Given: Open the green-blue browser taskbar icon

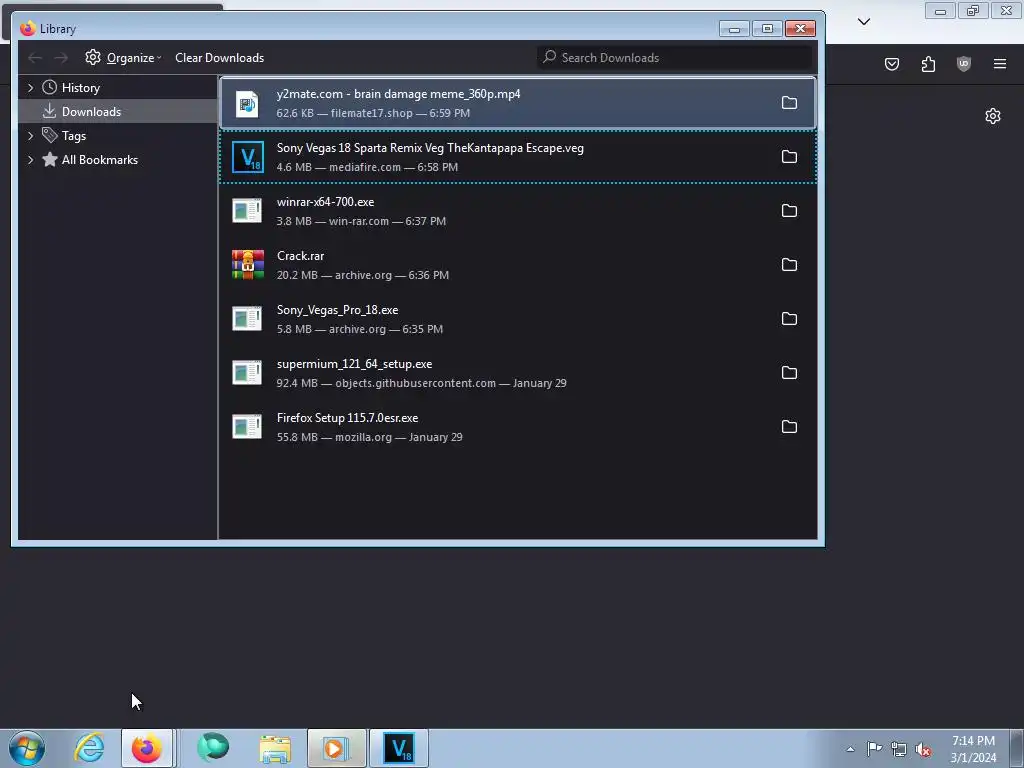Looking at the screenshot, I should click(x=213, y=748).
